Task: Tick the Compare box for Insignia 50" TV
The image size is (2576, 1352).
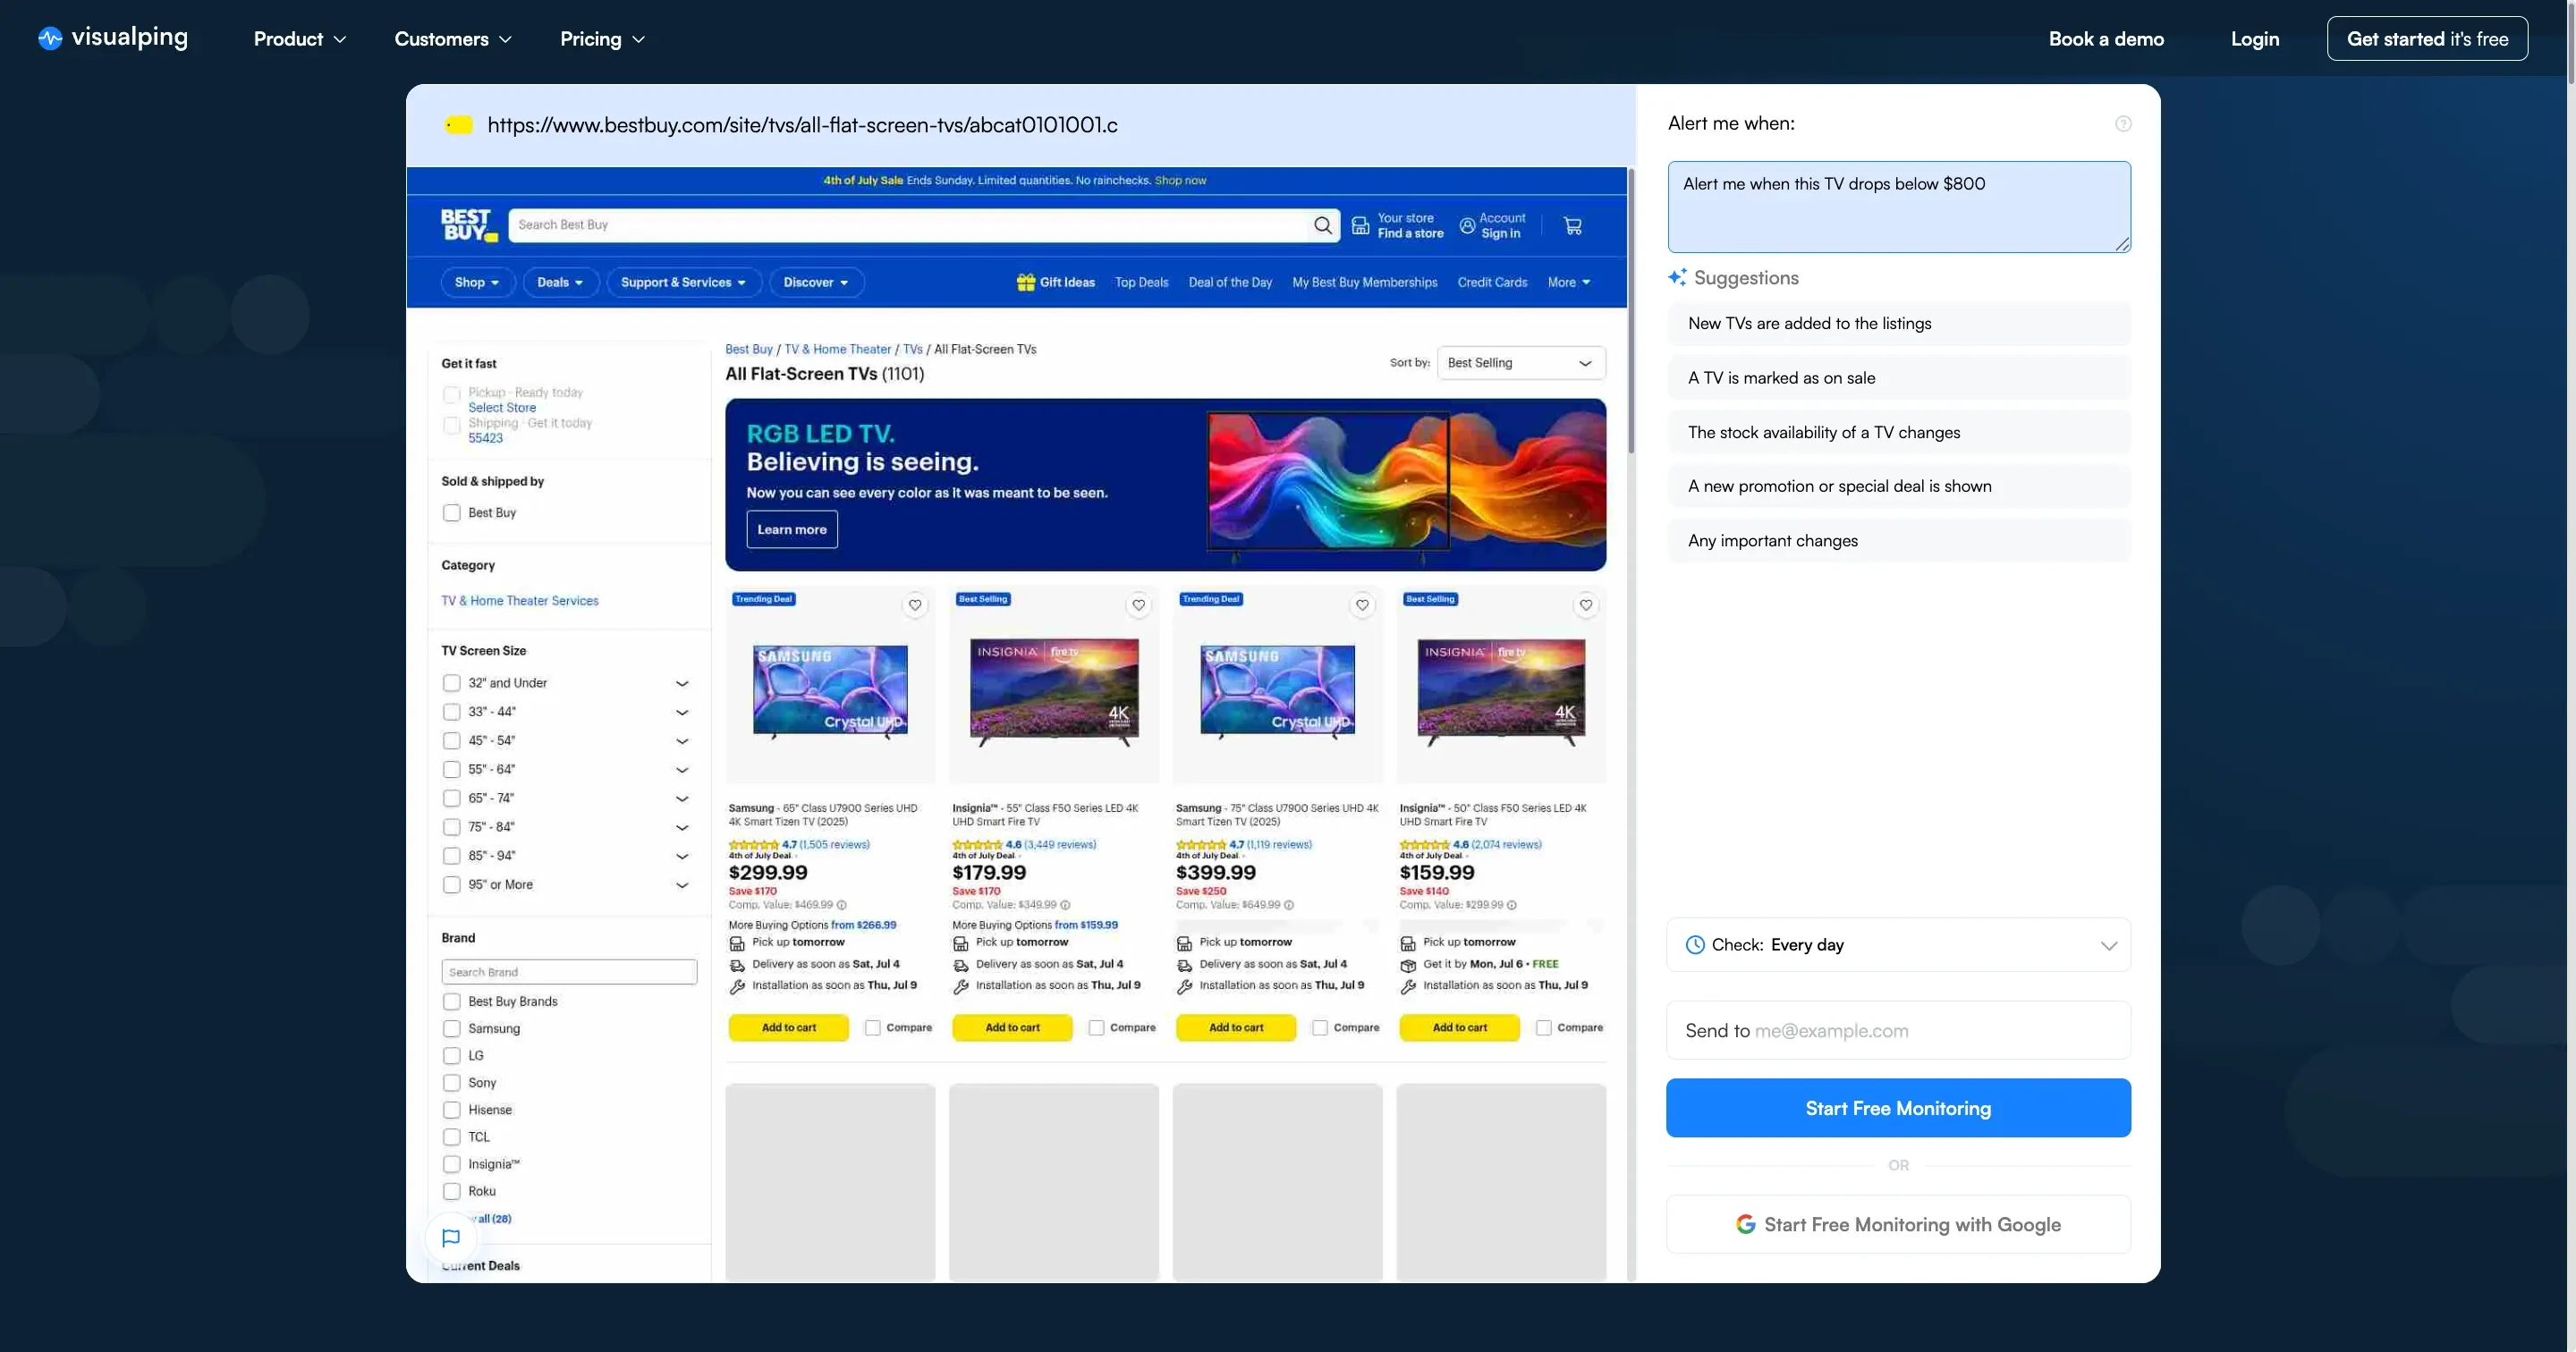Action: coord(1544,1028)
